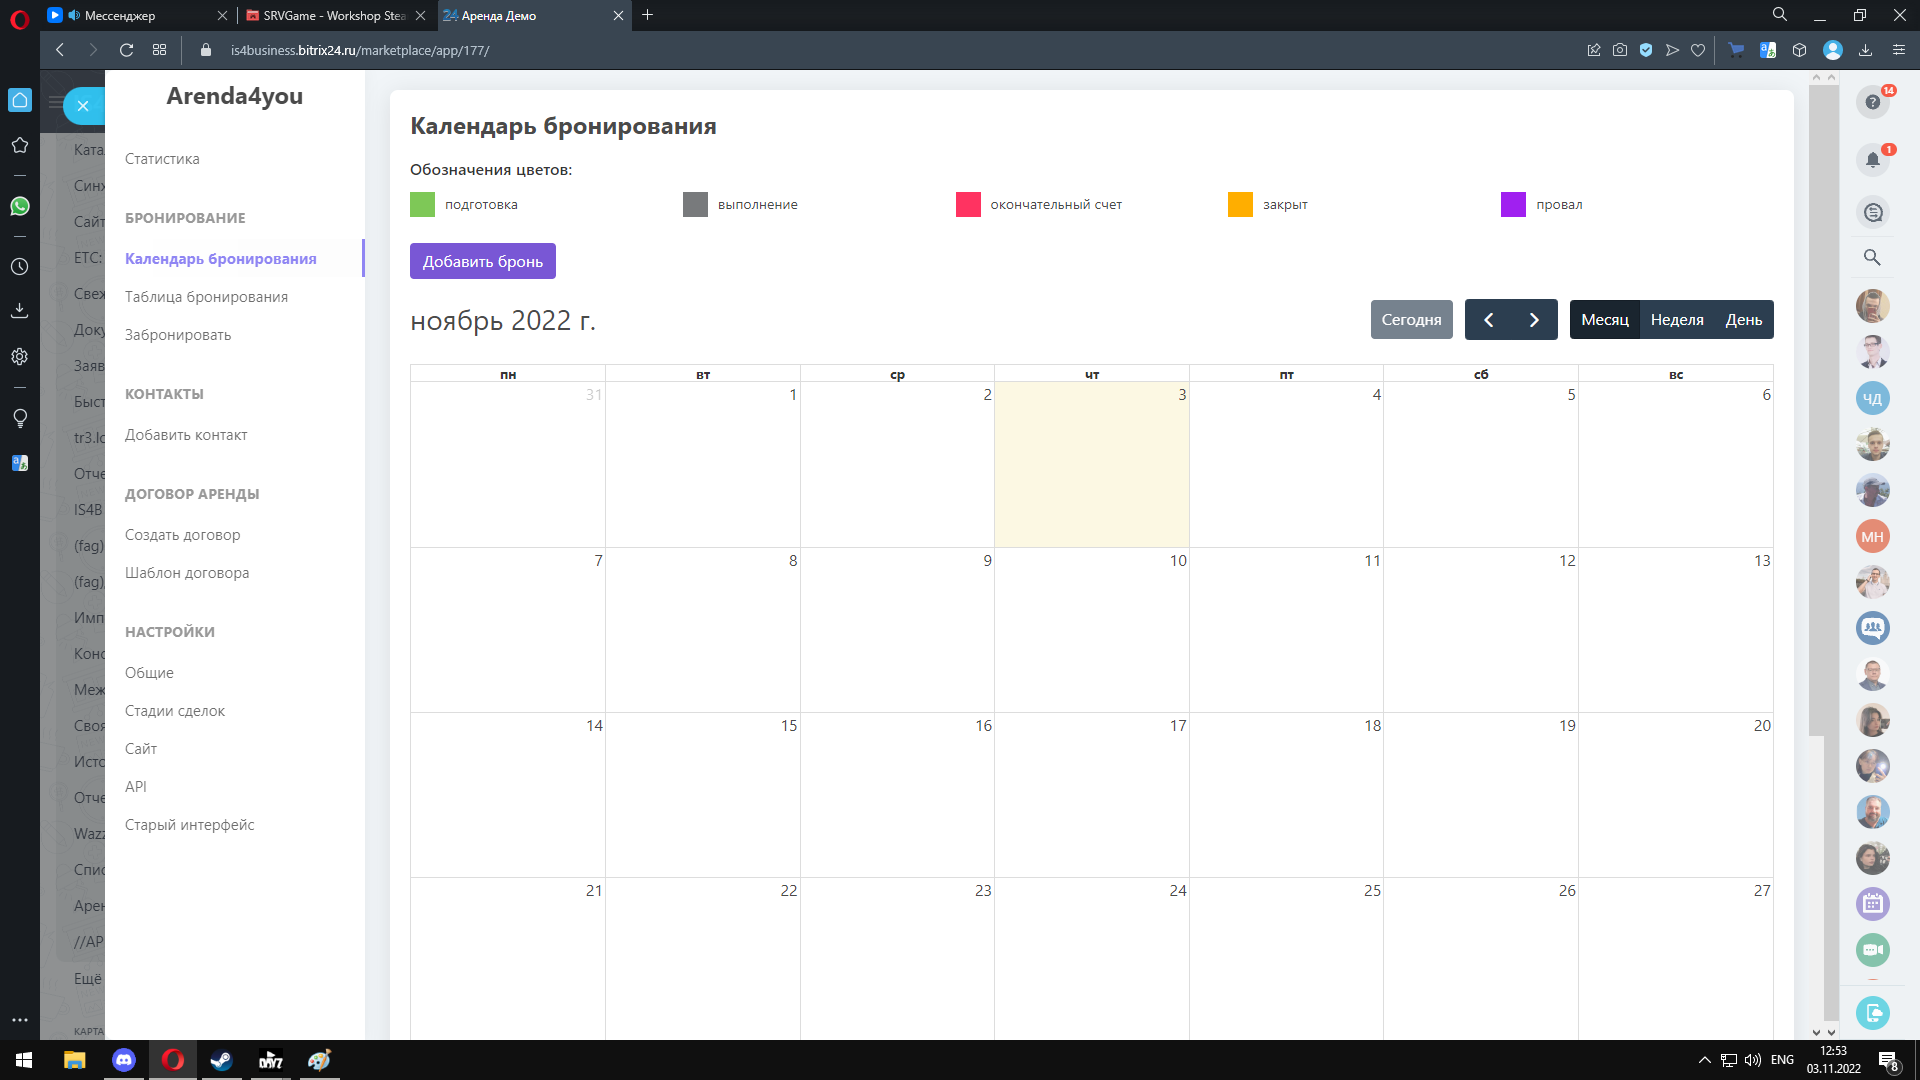The image size is (1920, 1080).
Task: Reload the page with refresh icon
Action: pos(126,50)
